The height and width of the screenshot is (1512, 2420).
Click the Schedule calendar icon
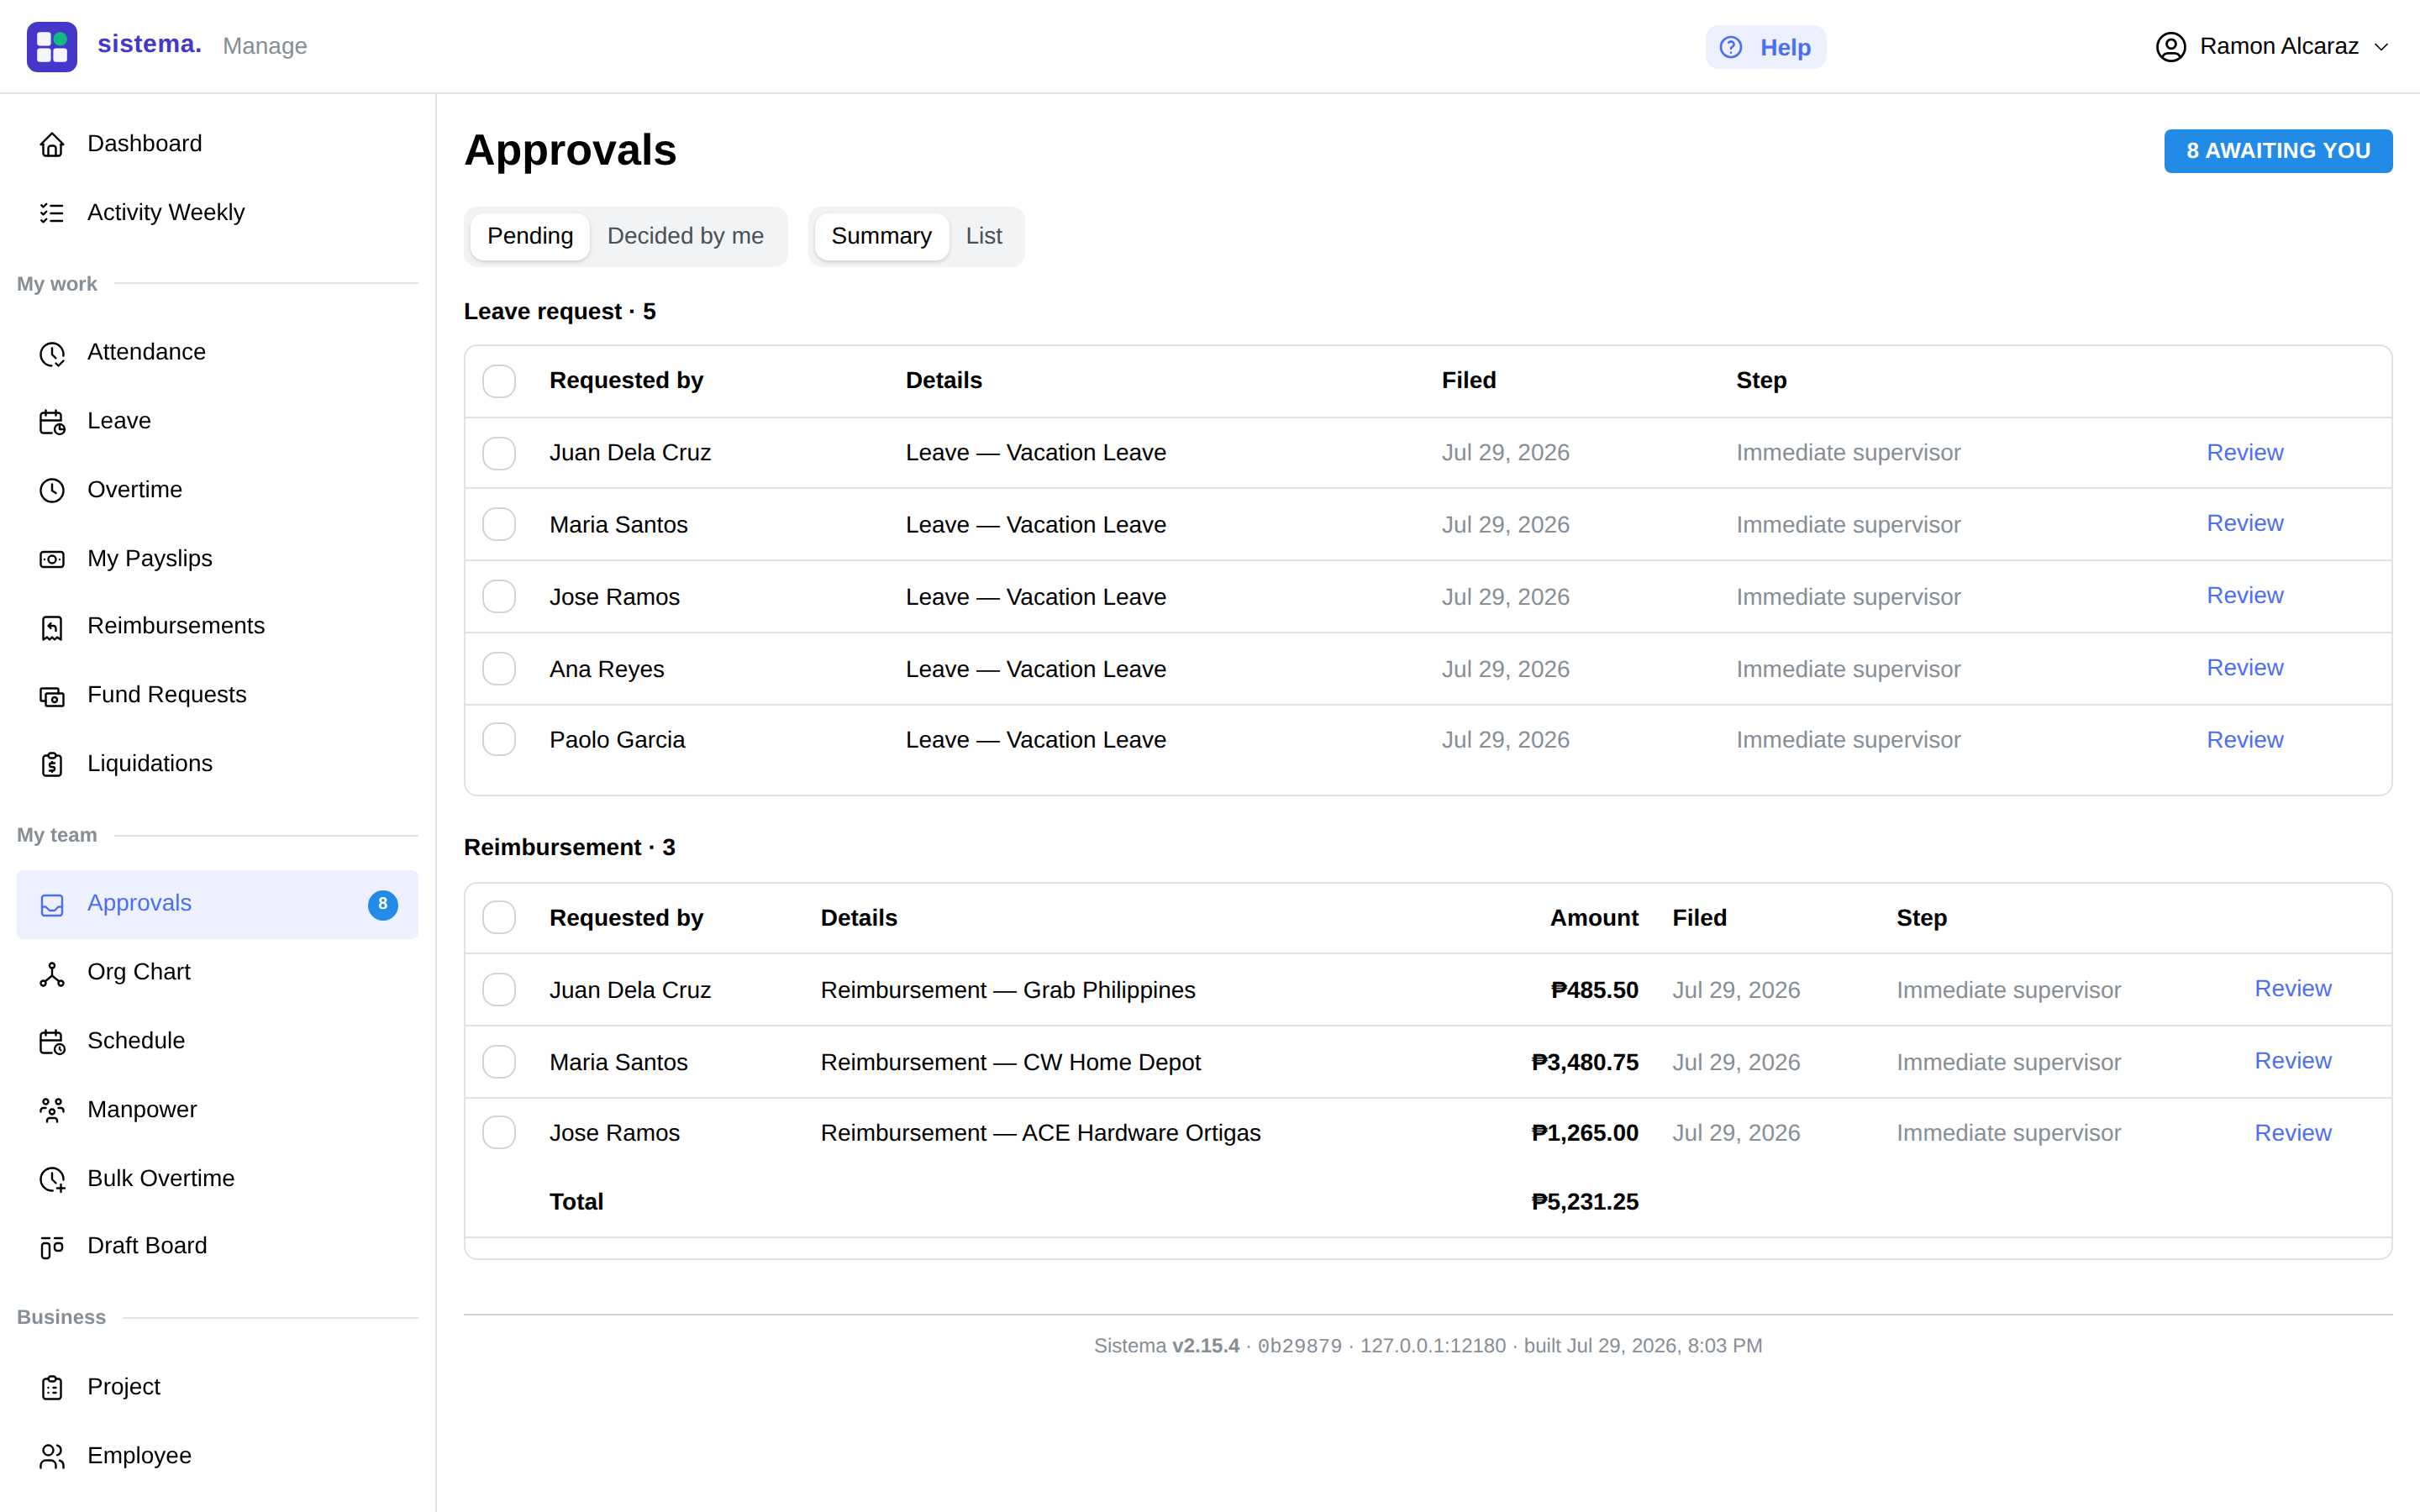click(x=52, y=1042)
